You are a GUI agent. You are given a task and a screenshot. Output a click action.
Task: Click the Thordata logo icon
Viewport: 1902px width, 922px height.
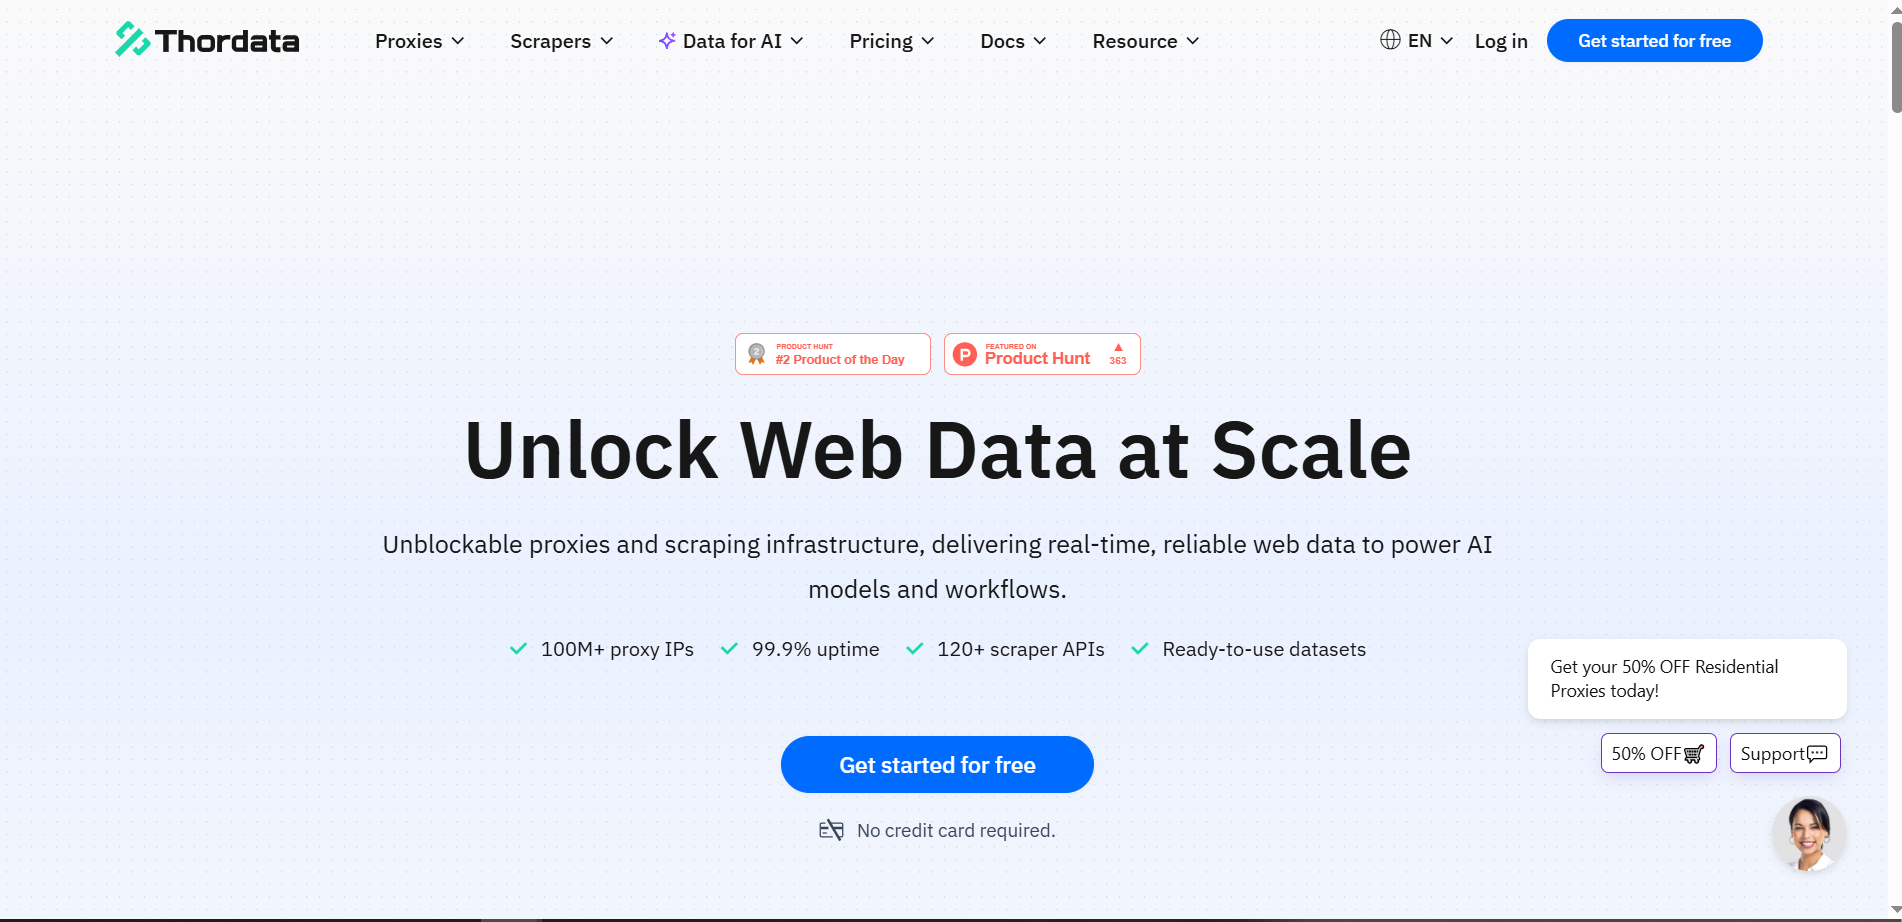tap(132, 40)
